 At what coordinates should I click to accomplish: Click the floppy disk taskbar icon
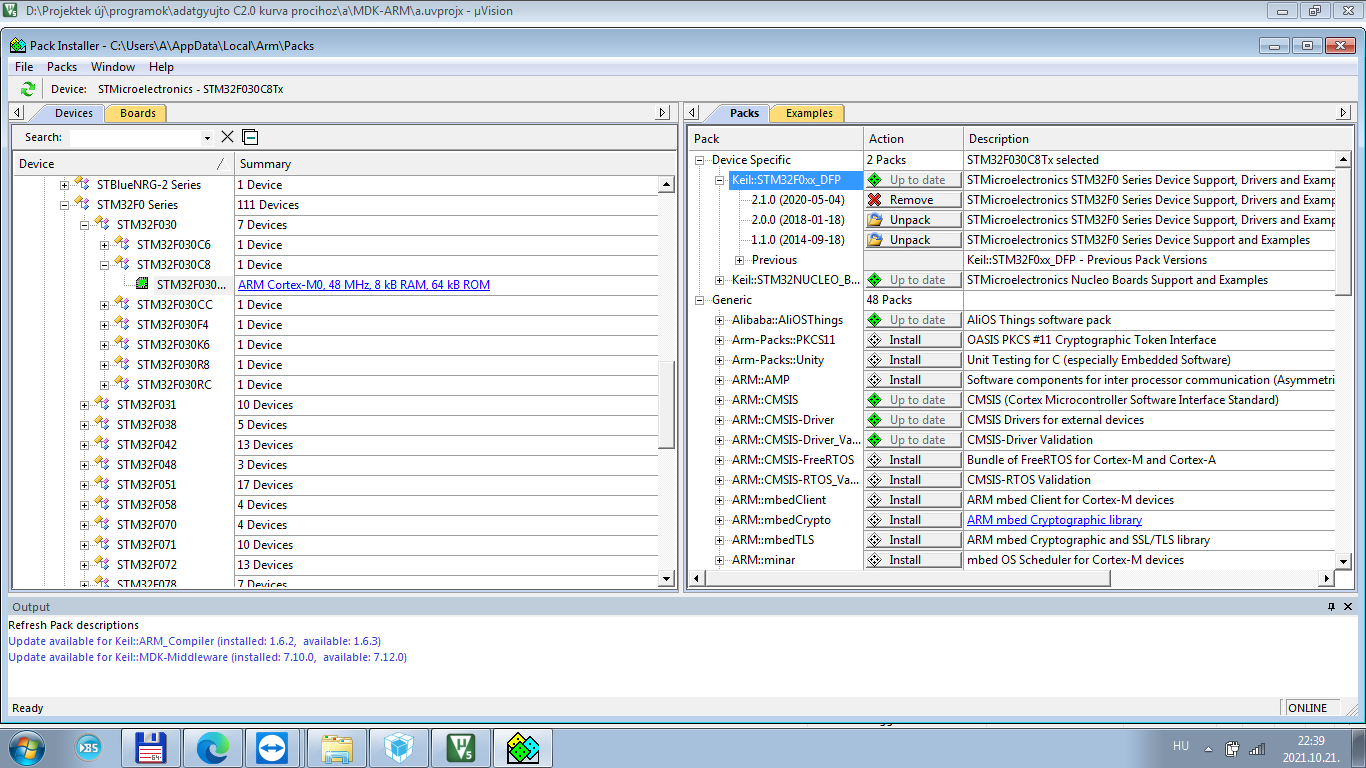(x=151, y=747)
